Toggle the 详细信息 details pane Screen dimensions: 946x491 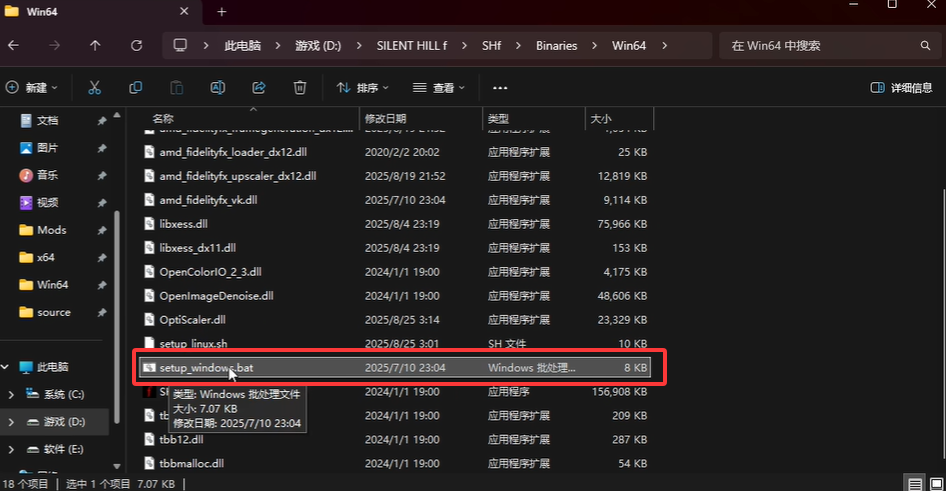(x=902, y=88)
